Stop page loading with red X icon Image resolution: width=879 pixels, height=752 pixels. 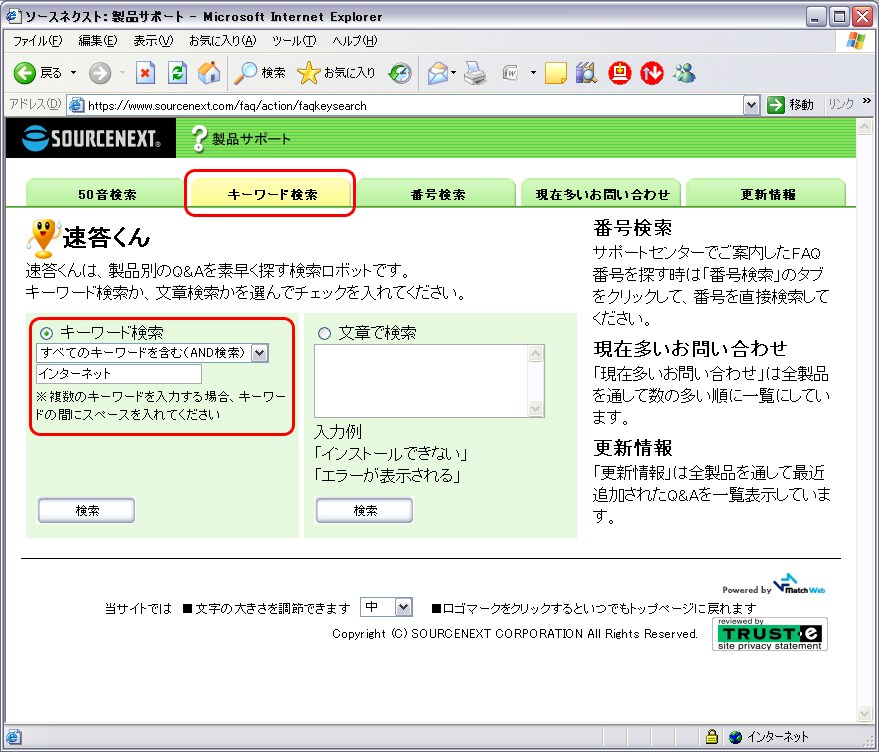[x=145, y=73]
